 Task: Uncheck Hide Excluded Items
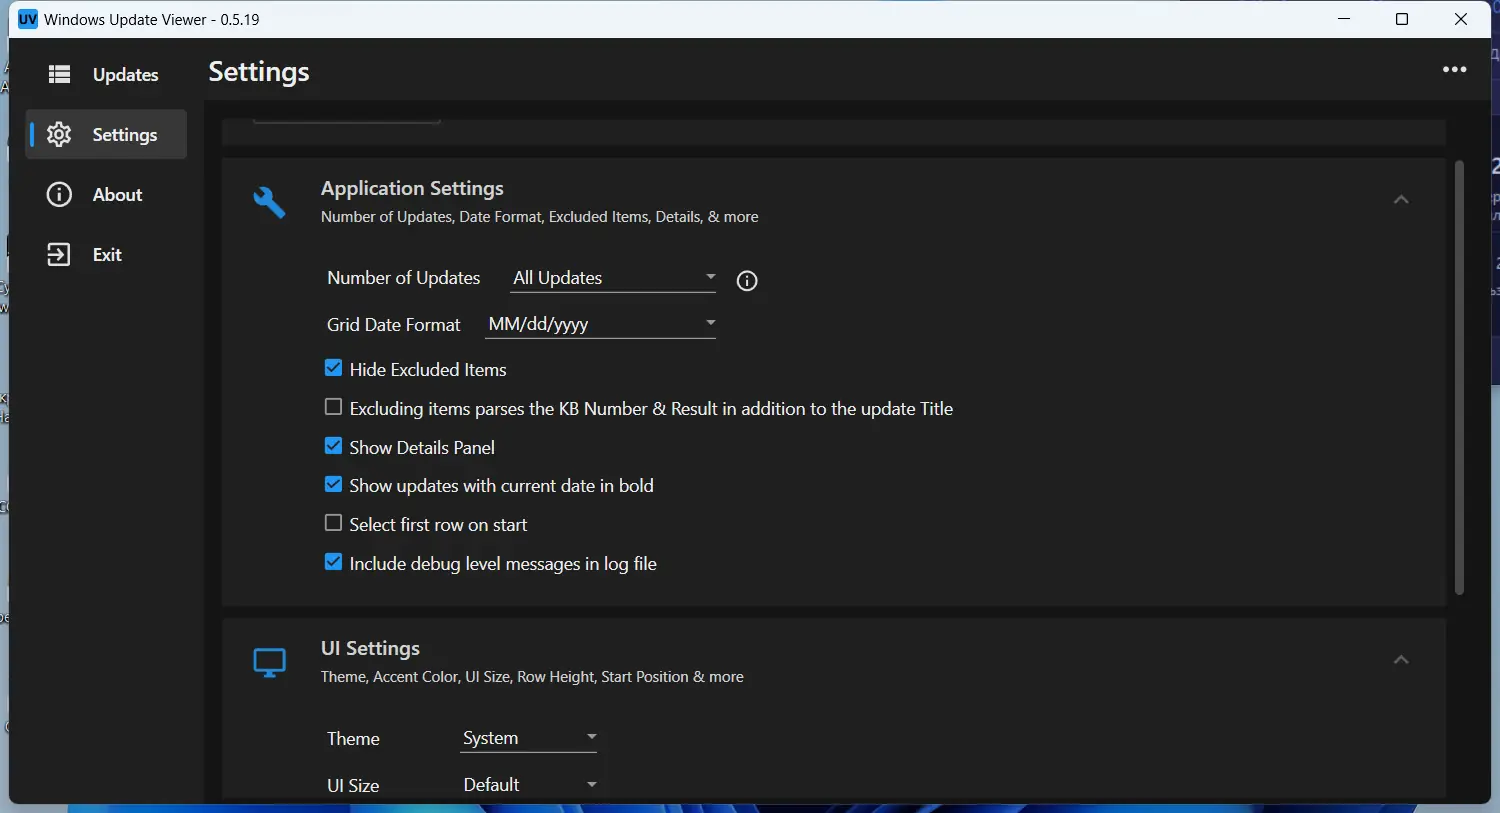click(334, 369)
